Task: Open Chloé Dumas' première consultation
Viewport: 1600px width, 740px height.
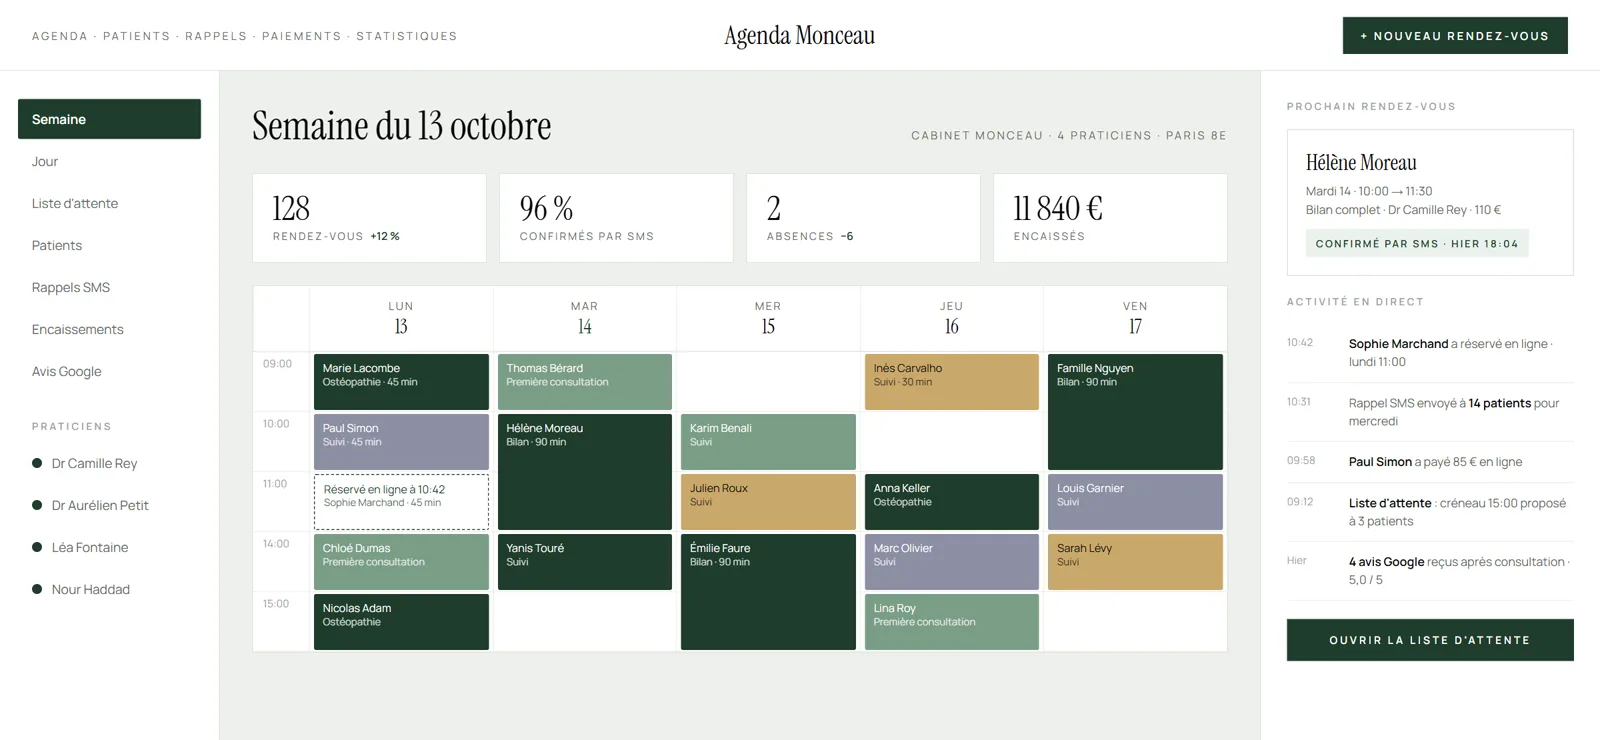Action: (401, 562)
